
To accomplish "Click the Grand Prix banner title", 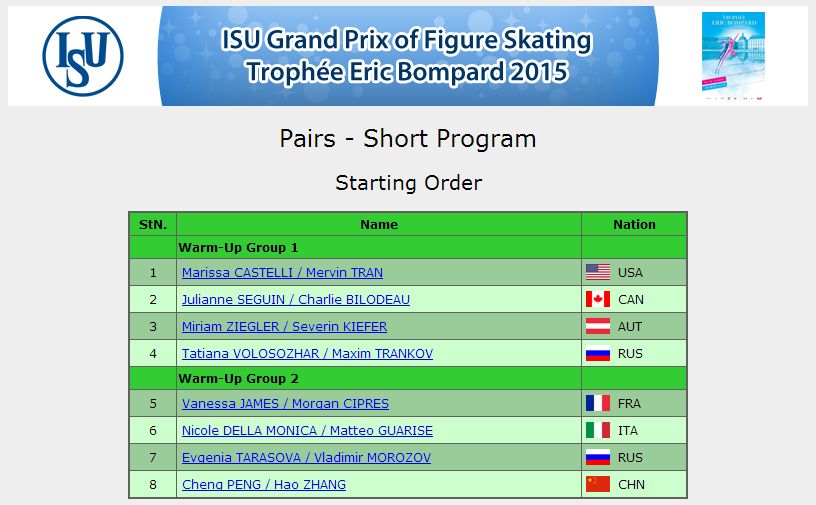I will (x=406, y=56).
